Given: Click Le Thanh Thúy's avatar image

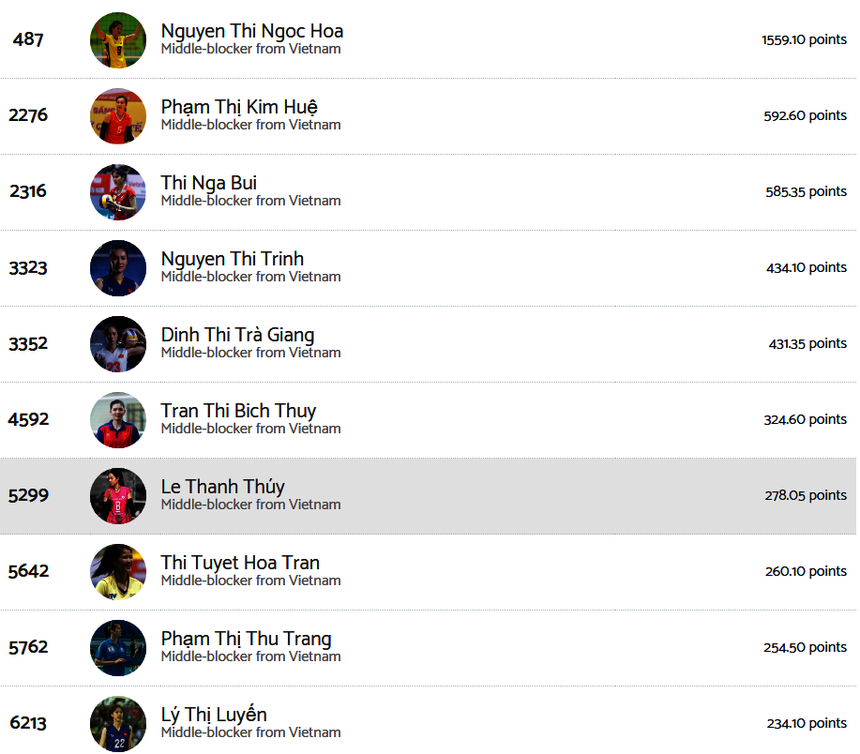Looking at the screenshot, I should (x=118, y=496).
